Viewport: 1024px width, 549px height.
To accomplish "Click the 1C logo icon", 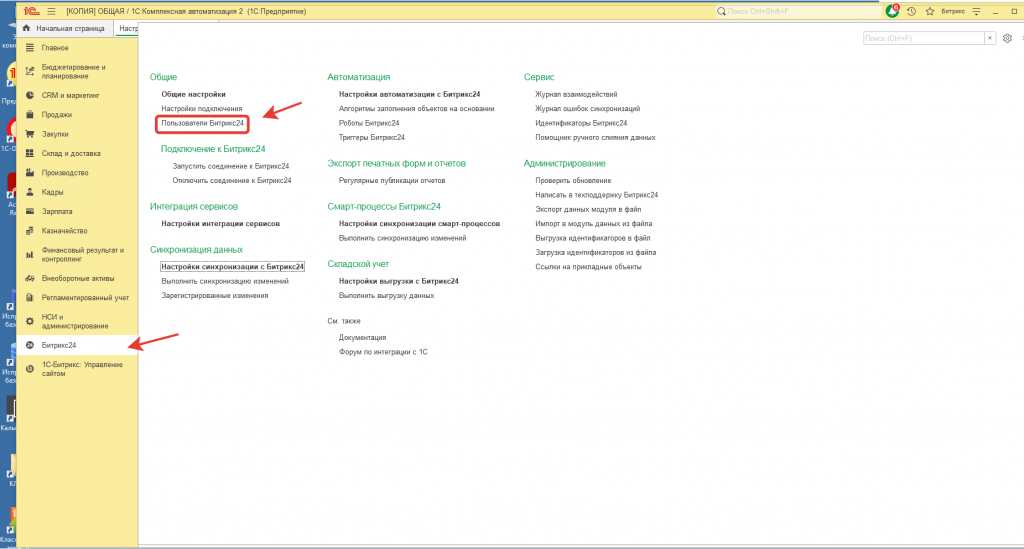I will point(31,11).
